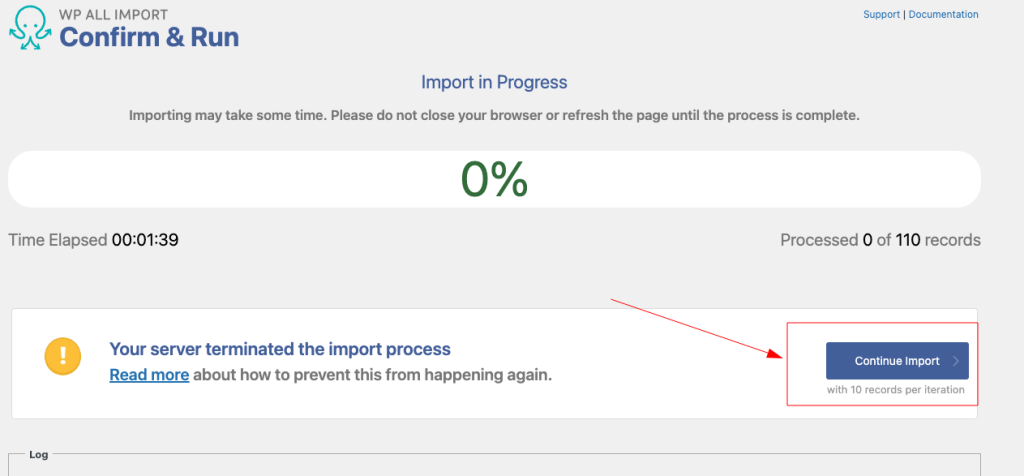
Task: Follow the Read more link
Action: pos(149,375)
